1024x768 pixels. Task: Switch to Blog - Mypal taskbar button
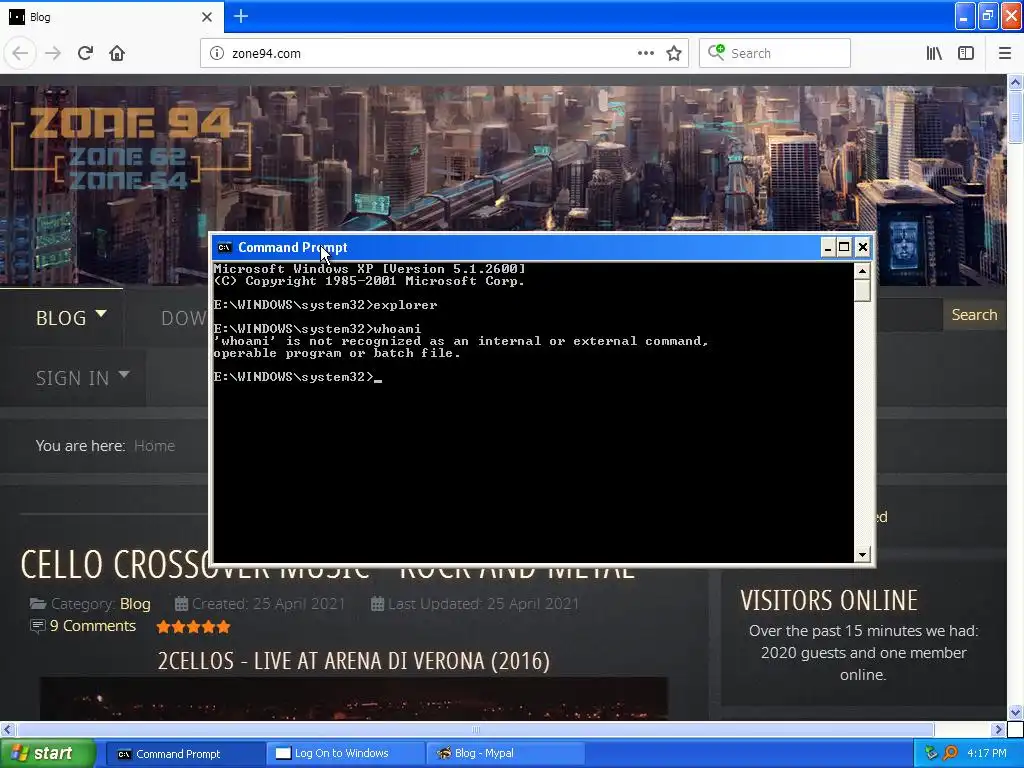505,754
